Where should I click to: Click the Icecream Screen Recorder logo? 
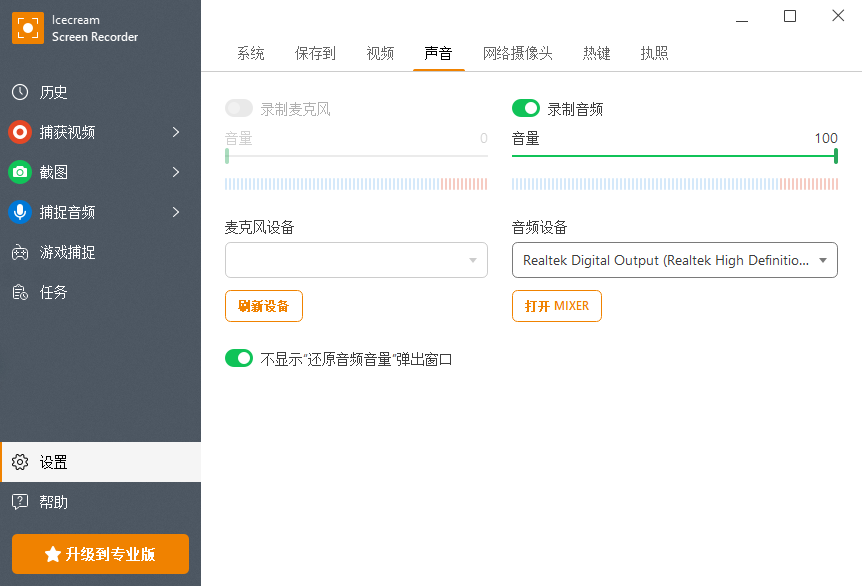(x=27, y=28)
